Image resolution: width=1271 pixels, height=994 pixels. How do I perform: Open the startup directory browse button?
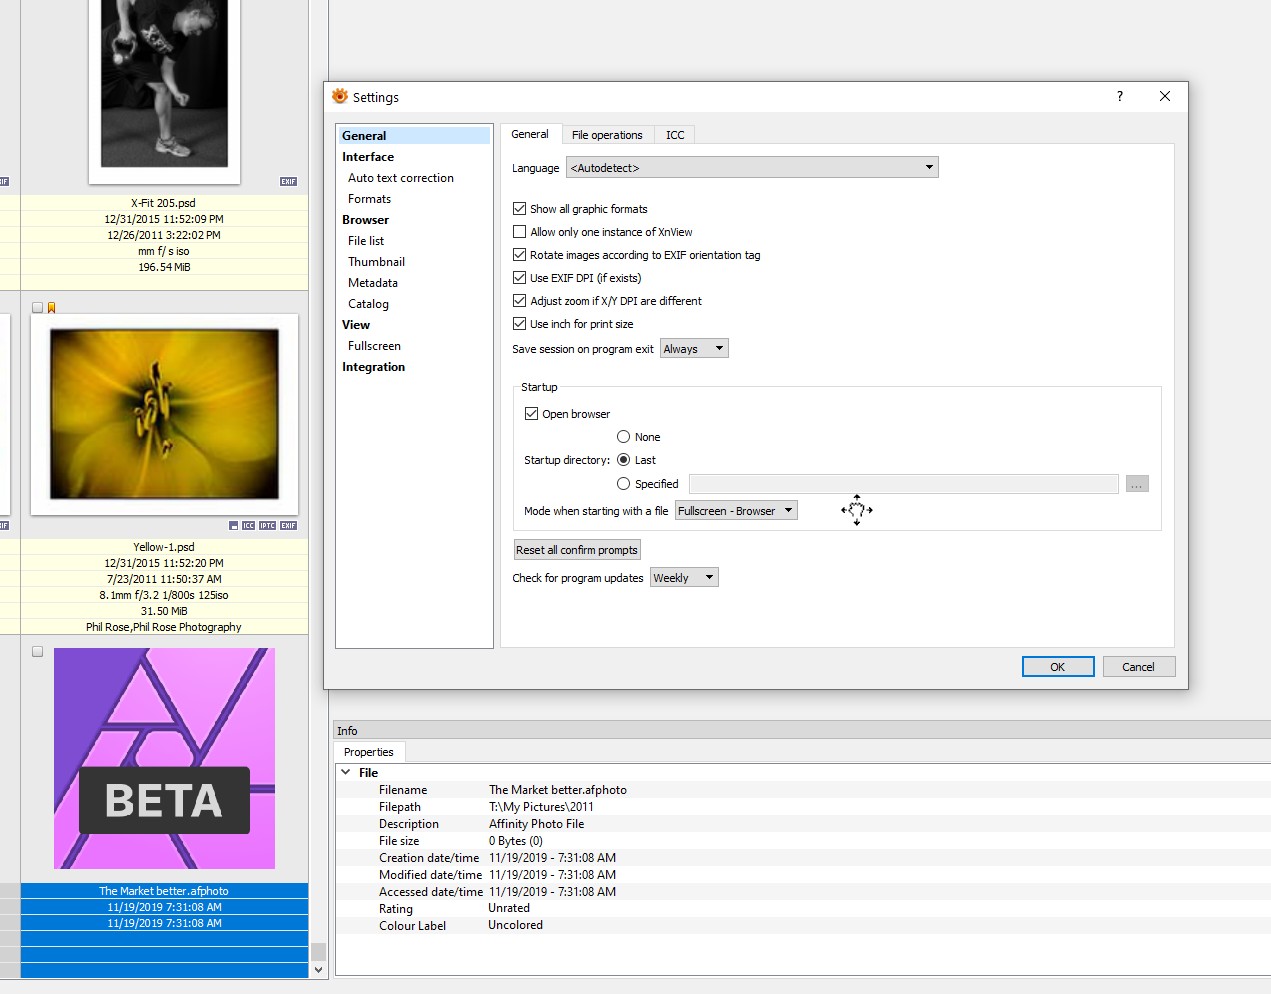coord(1136,484)
